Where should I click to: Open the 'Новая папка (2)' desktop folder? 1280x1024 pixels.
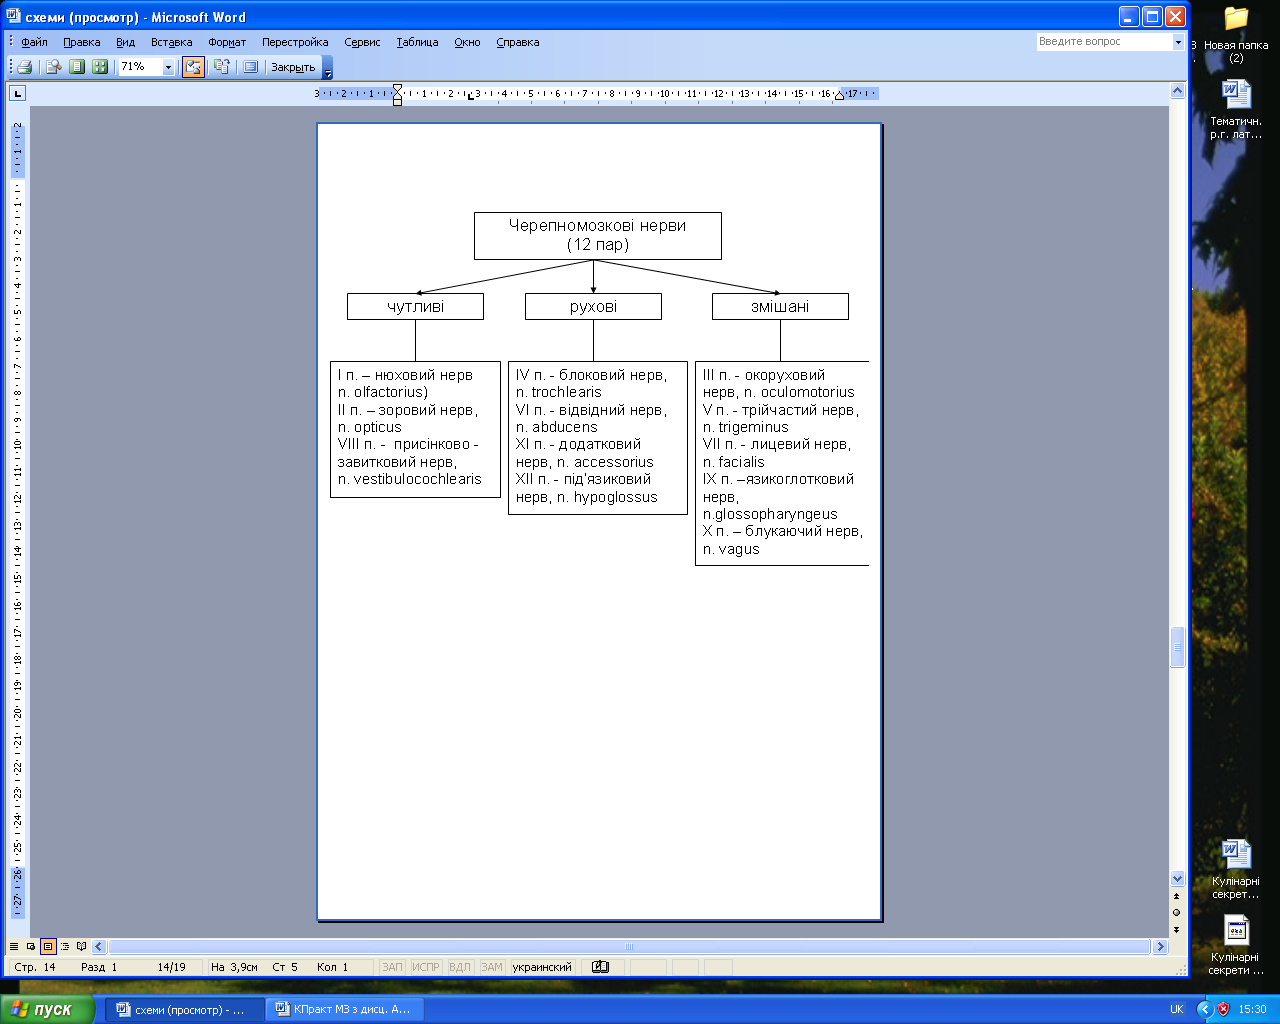click(1236, 34)
